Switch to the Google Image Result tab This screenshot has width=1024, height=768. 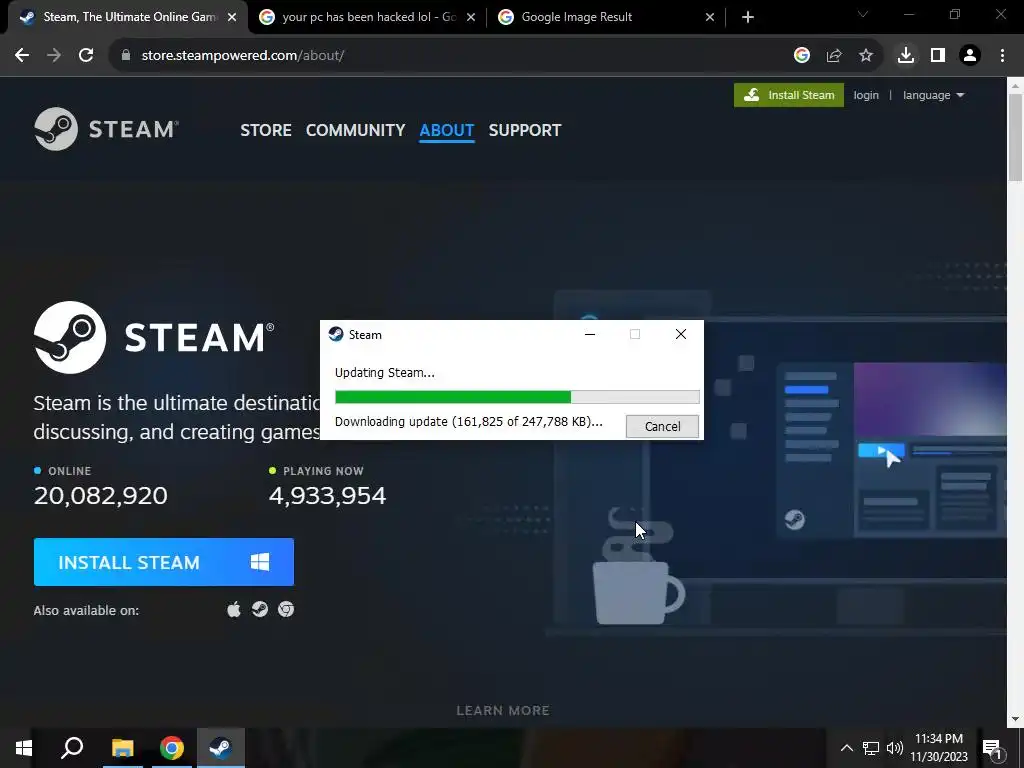(x=605, y=17)
